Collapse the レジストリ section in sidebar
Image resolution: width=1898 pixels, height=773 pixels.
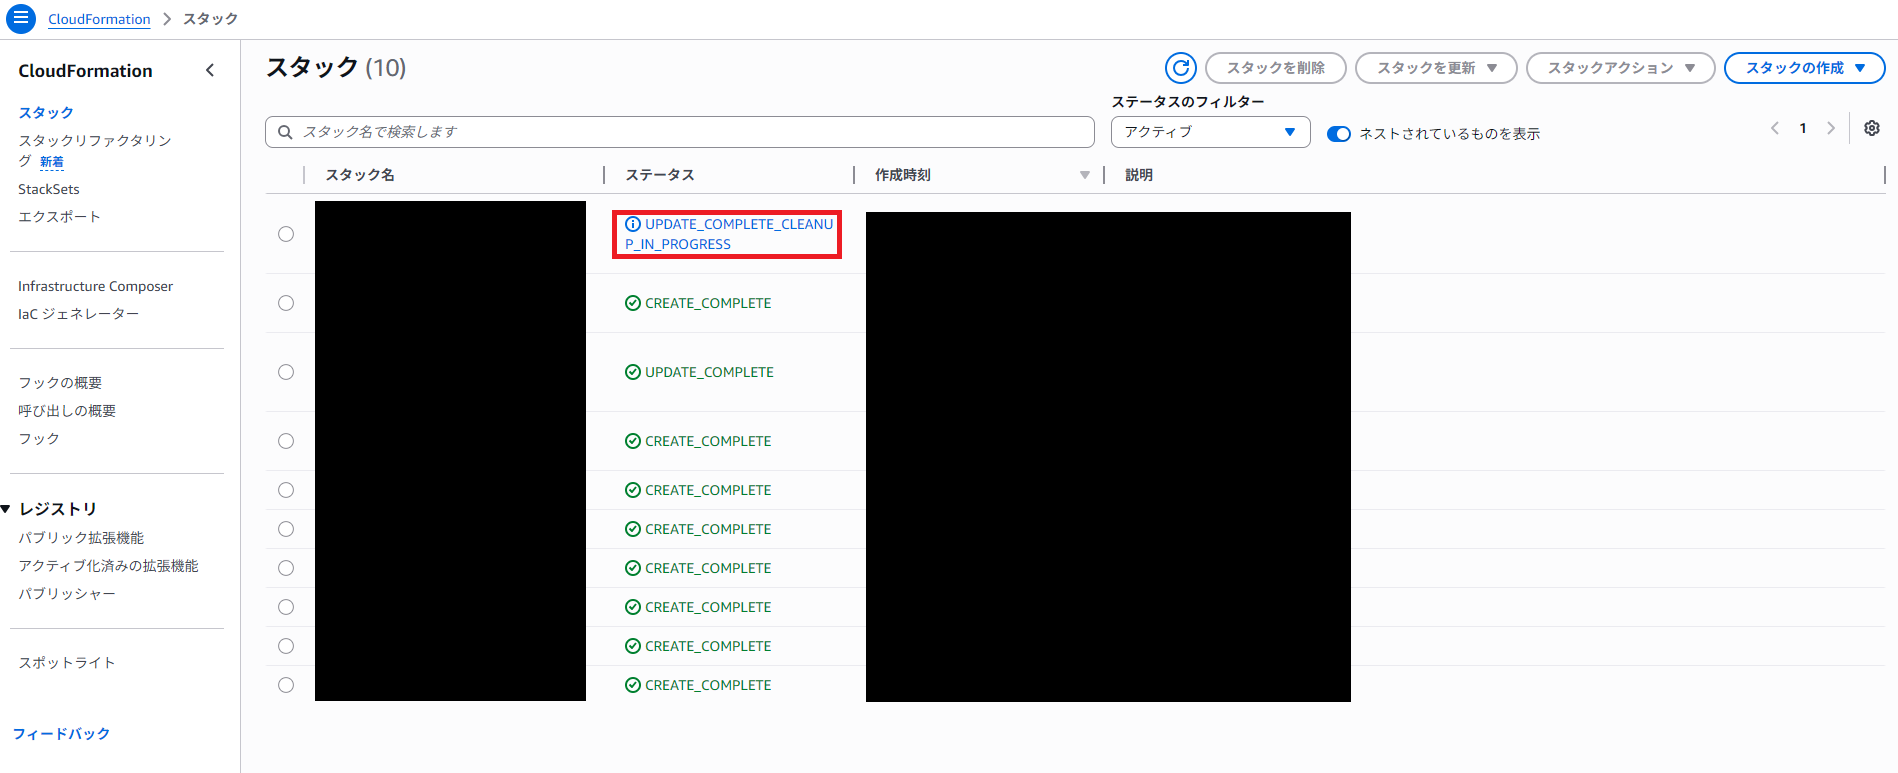[6, 509]
